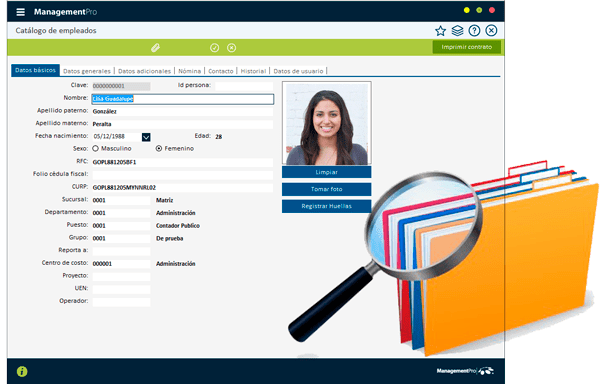Viewport: 600px width, 384px height.
Task: Click the De prueba group text
Action: pyautogui.click(x=170, y=238)
